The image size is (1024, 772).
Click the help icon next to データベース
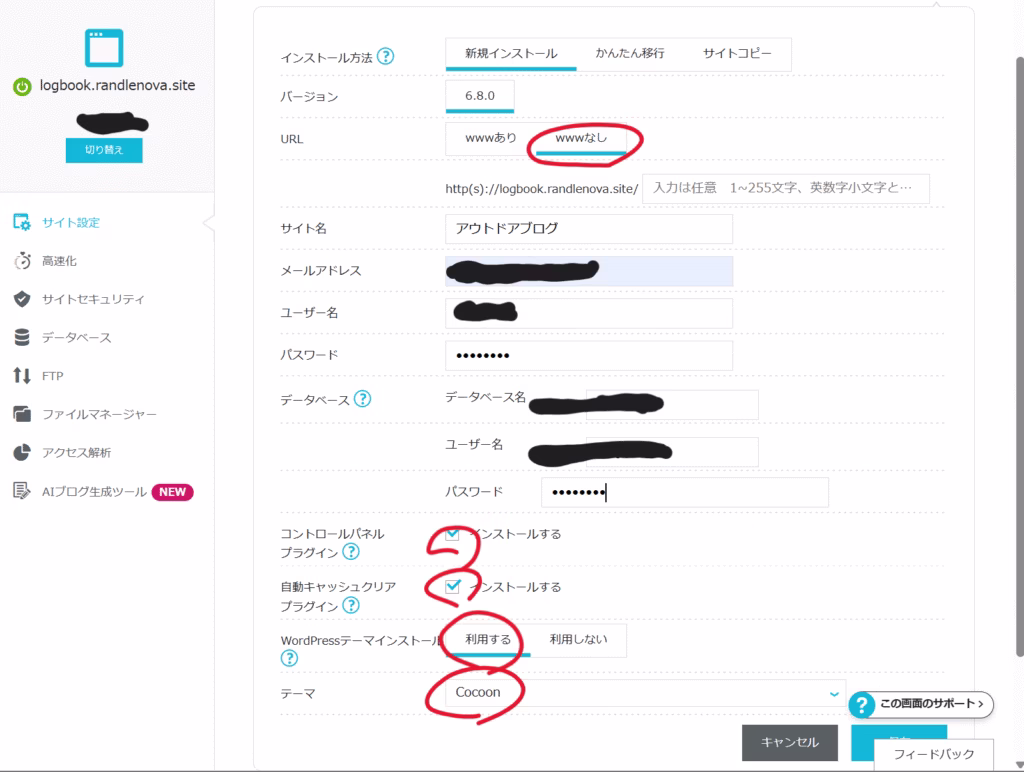click(362, 399)
